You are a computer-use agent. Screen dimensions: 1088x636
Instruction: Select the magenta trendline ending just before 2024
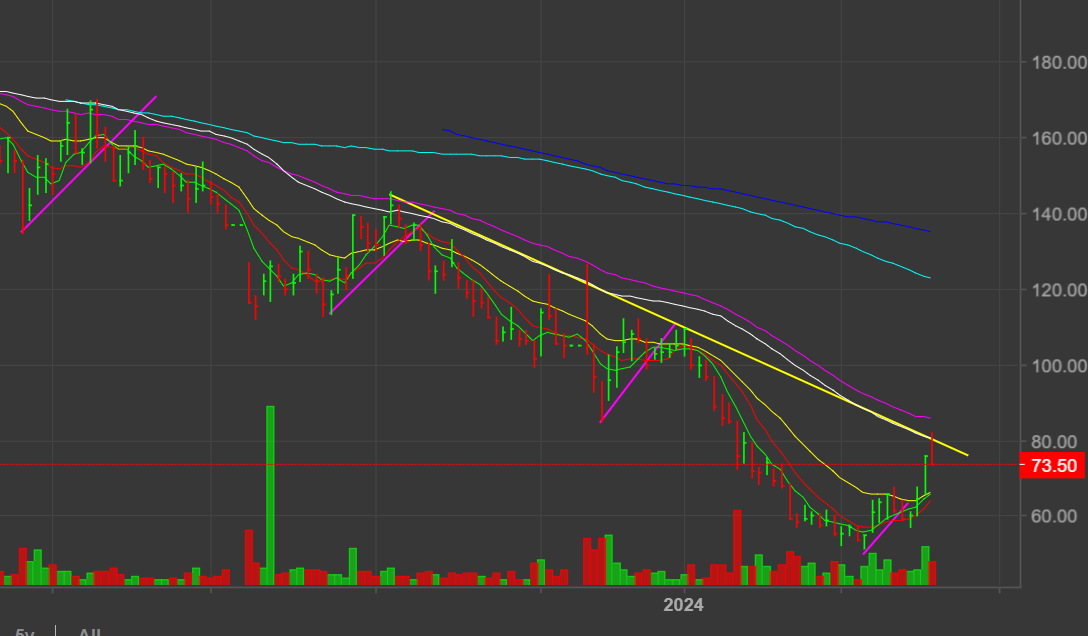tap(638, 373)
